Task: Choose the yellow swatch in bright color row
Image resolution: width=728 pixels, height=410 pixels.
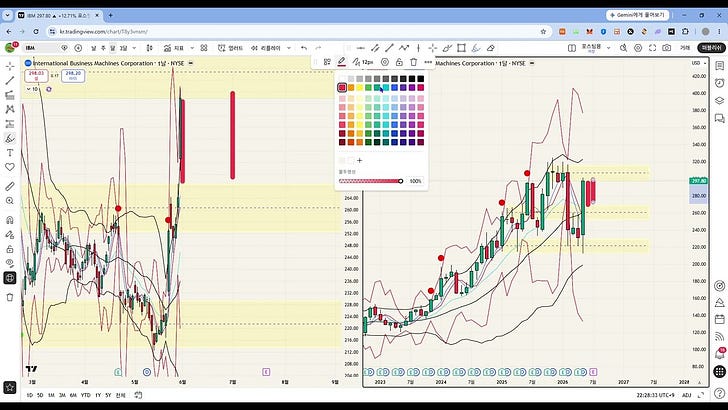Action: (x=359, y=87)
